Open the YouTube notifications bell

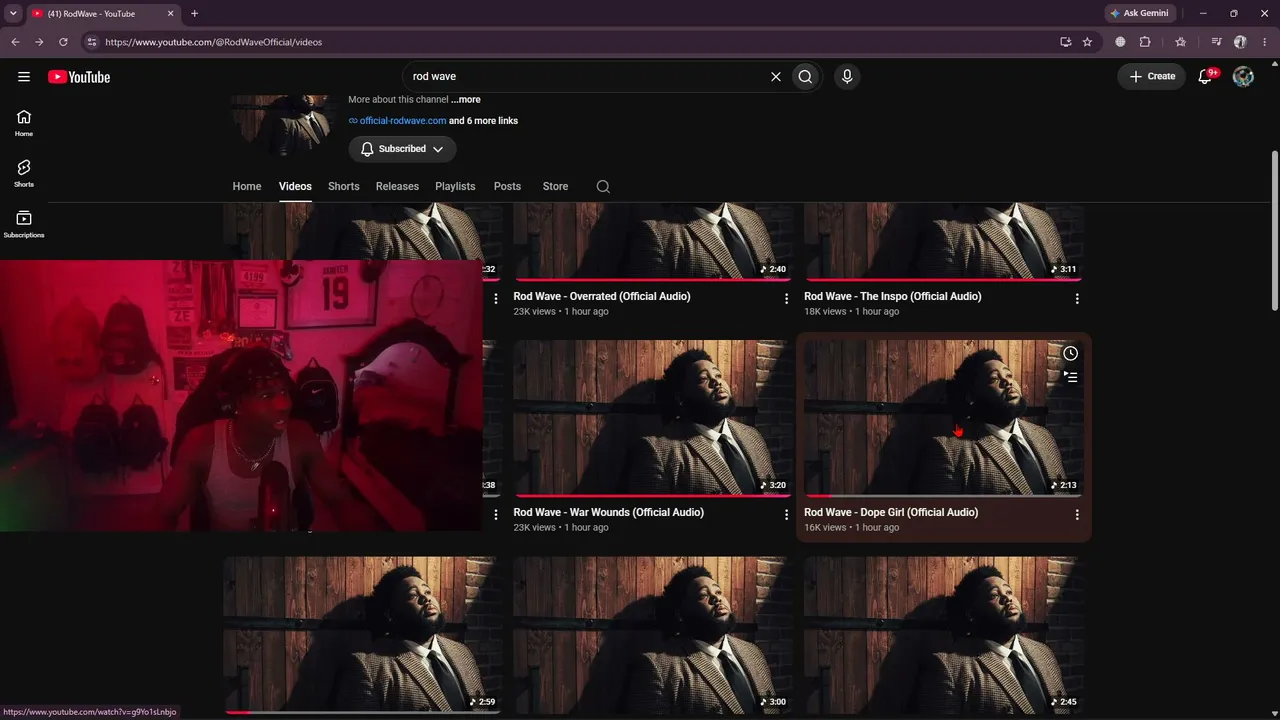[x=1206, y=77]
